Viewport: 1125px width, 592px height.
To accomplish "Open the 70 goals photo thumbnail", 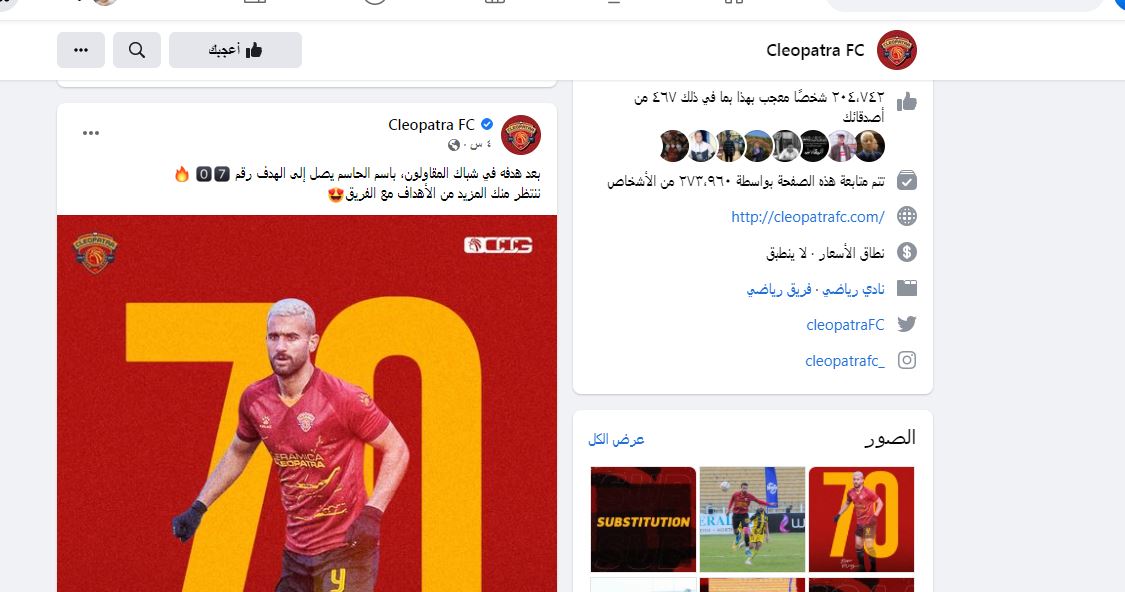I will (861, 520).
